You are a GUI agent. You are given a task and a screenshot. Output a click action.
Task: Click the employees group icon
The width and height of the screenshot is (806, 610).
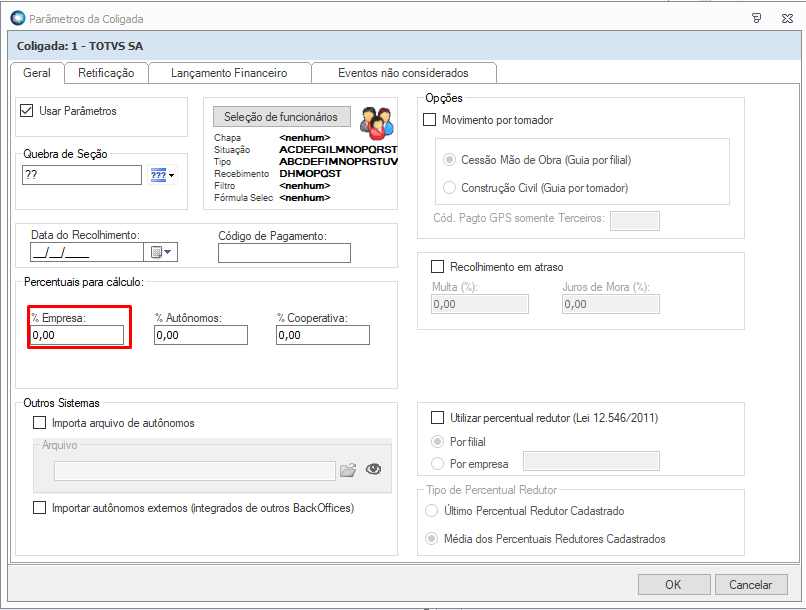pos(377,123)
